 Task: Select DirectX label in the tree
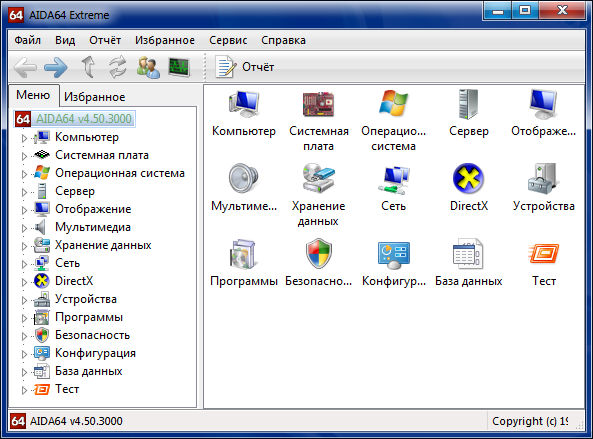pos(74,281)
